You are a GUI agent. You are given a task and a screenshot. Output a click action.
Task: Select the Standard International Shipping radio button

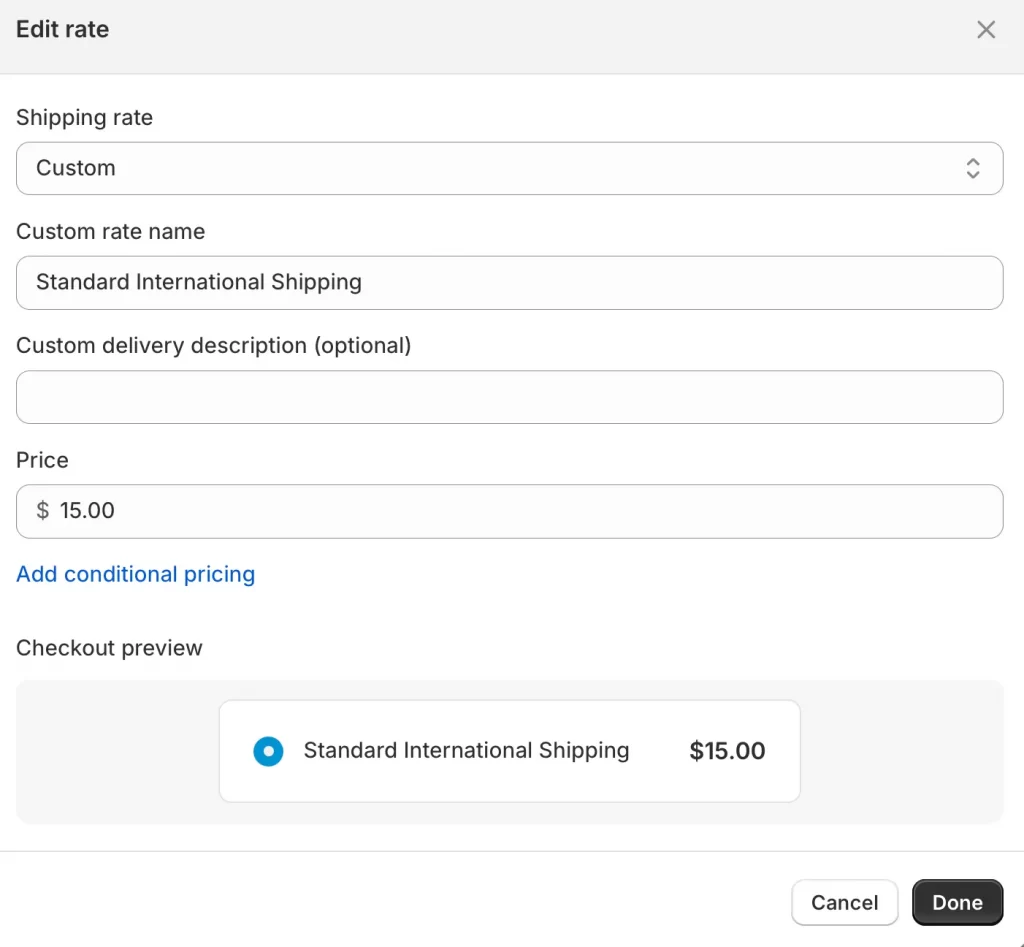[268, 751]
